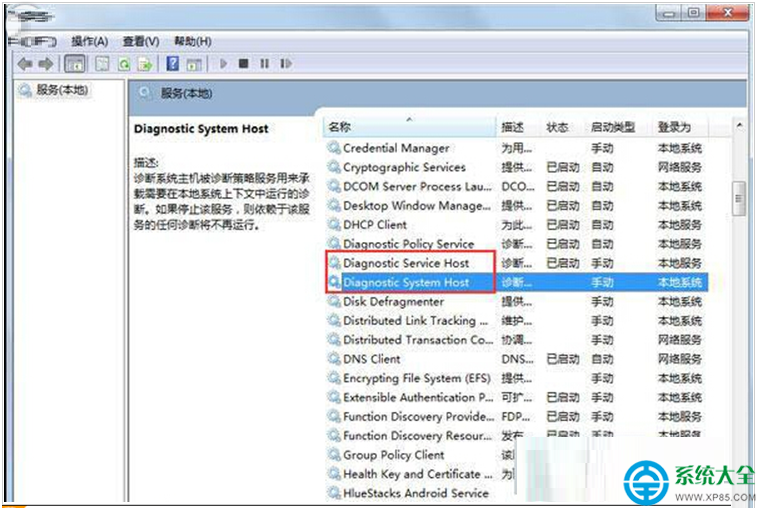
Task: Select Function Discovery Provider Host service
Action: tap(517, 417)
